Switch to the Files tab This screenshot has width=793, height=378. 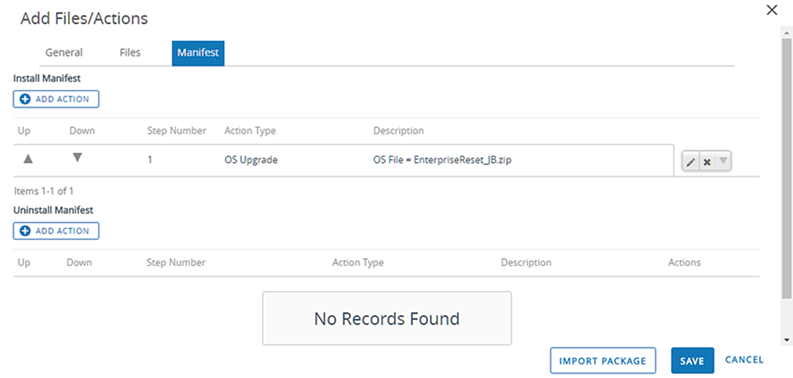pos(130,53)
